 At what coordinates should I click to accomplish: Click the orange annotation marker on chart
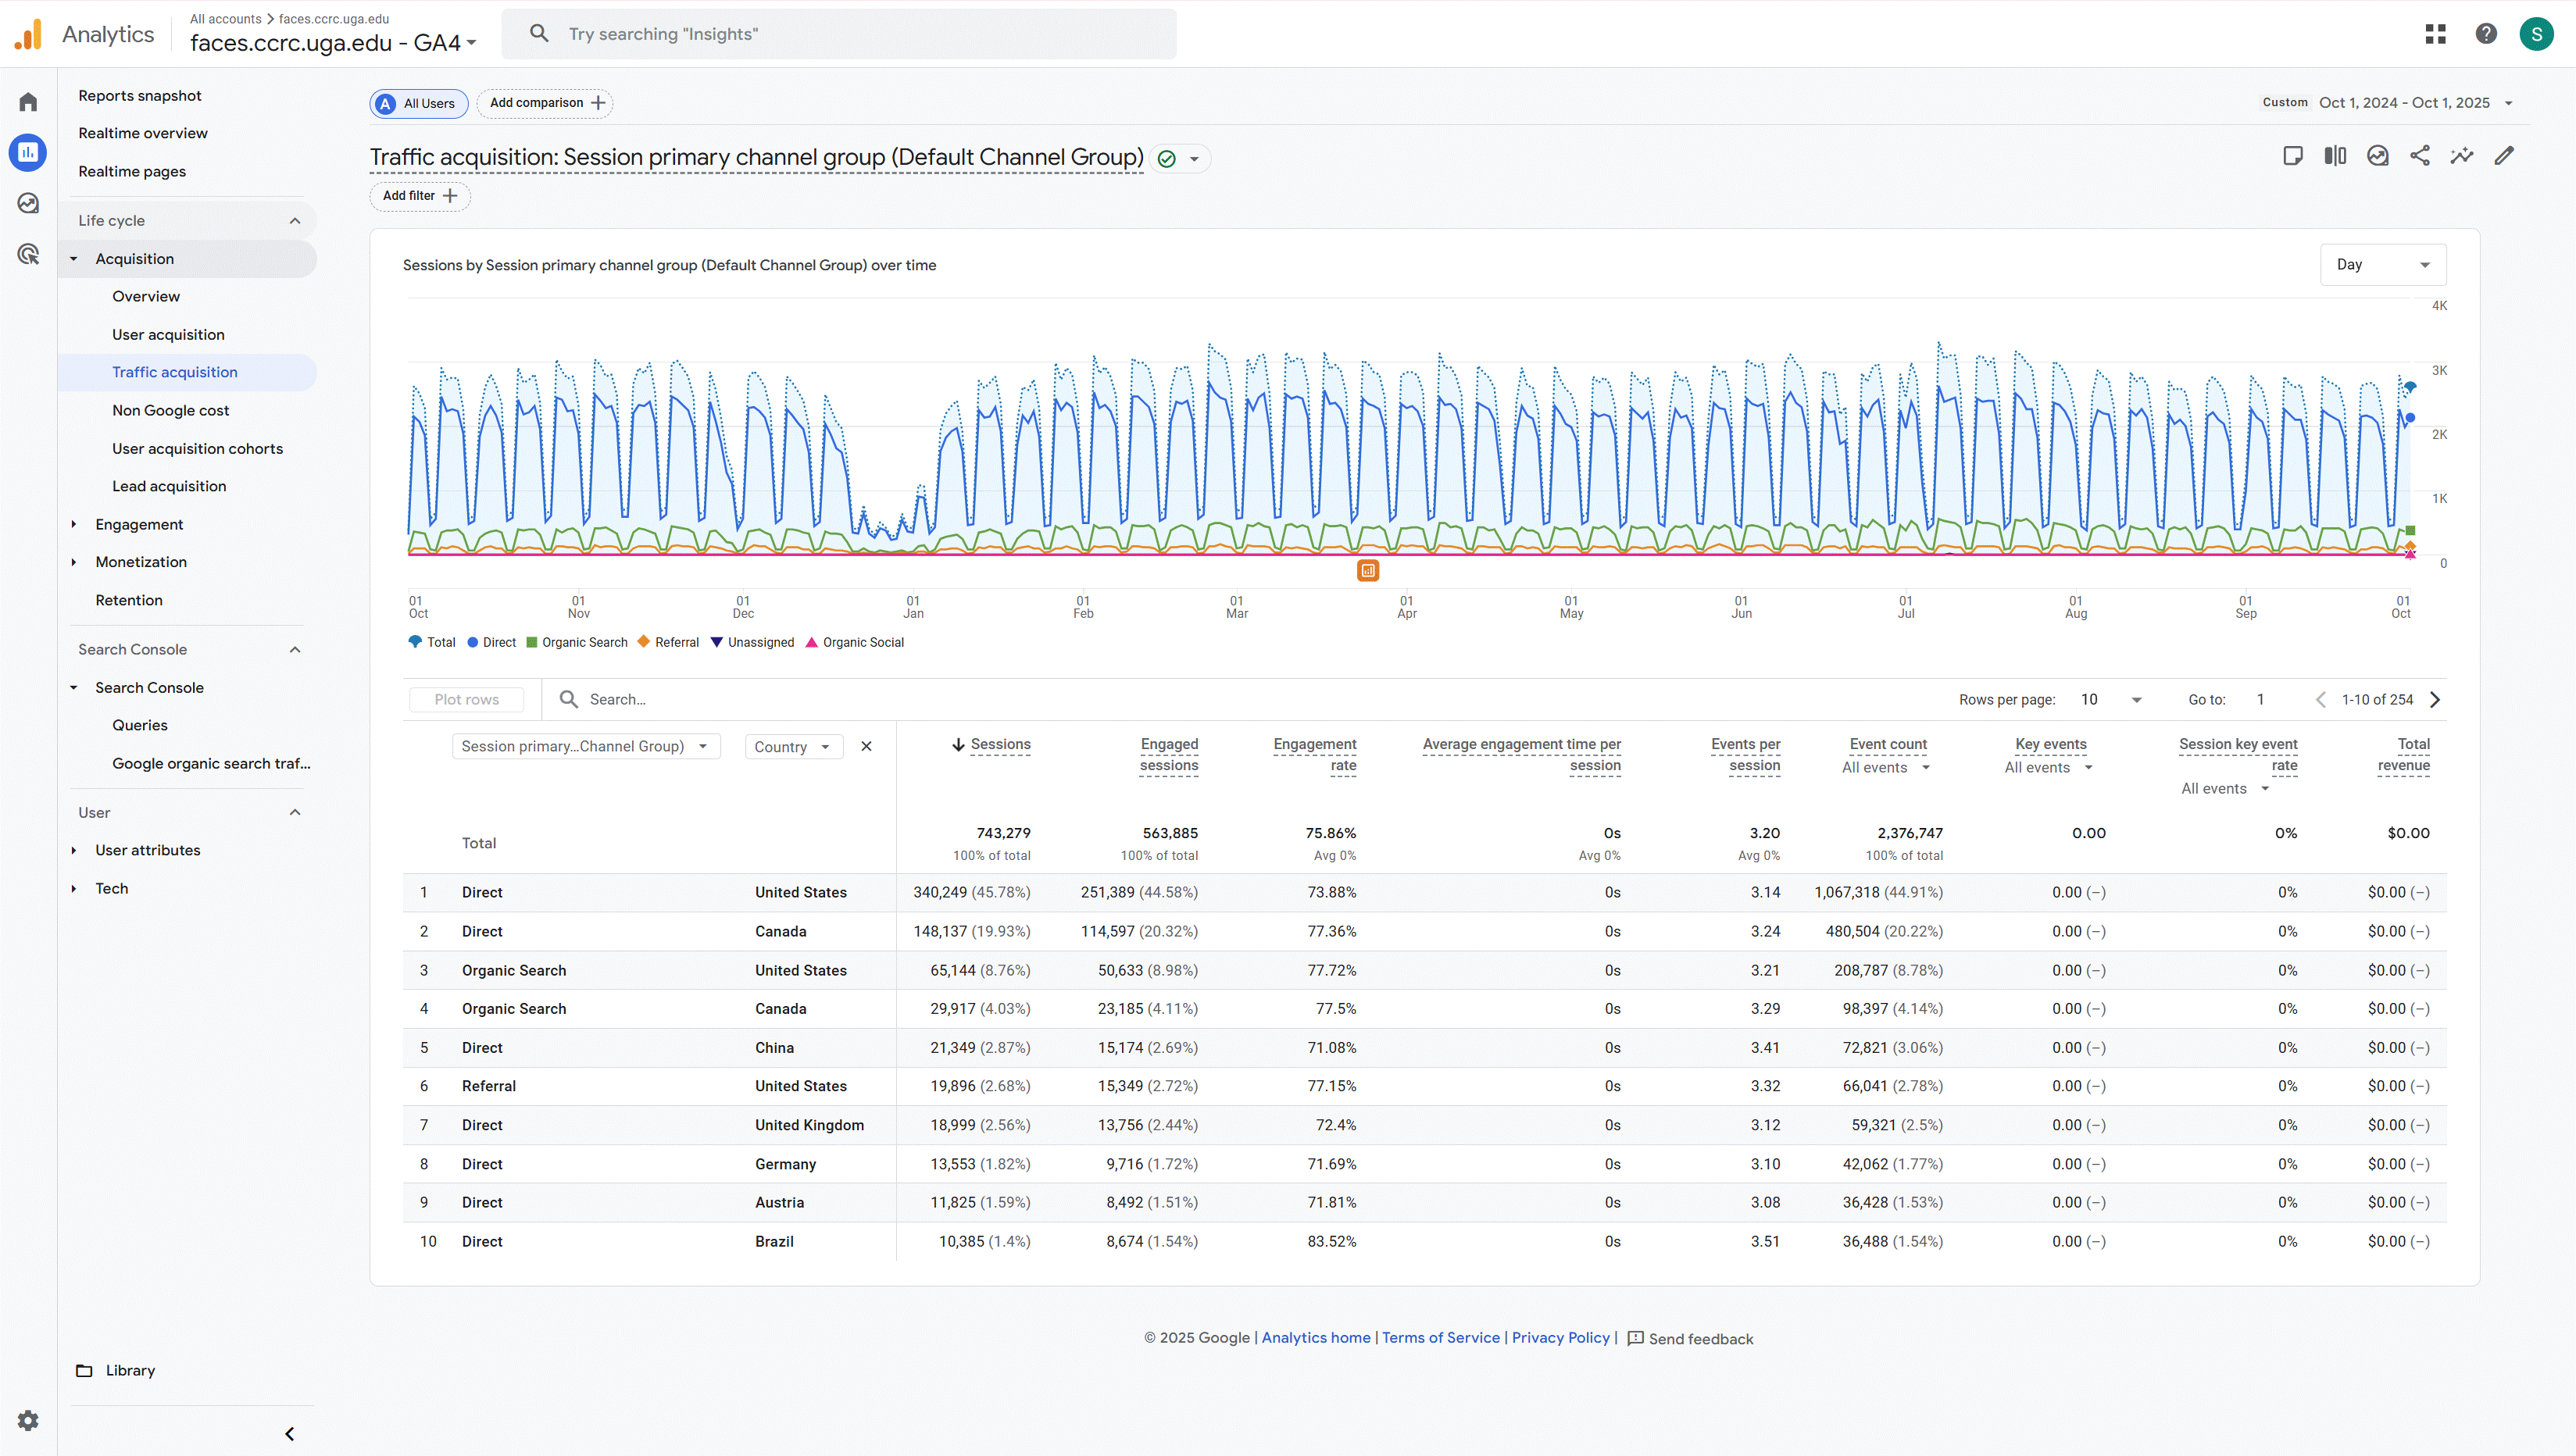(x=1368, y=570)
